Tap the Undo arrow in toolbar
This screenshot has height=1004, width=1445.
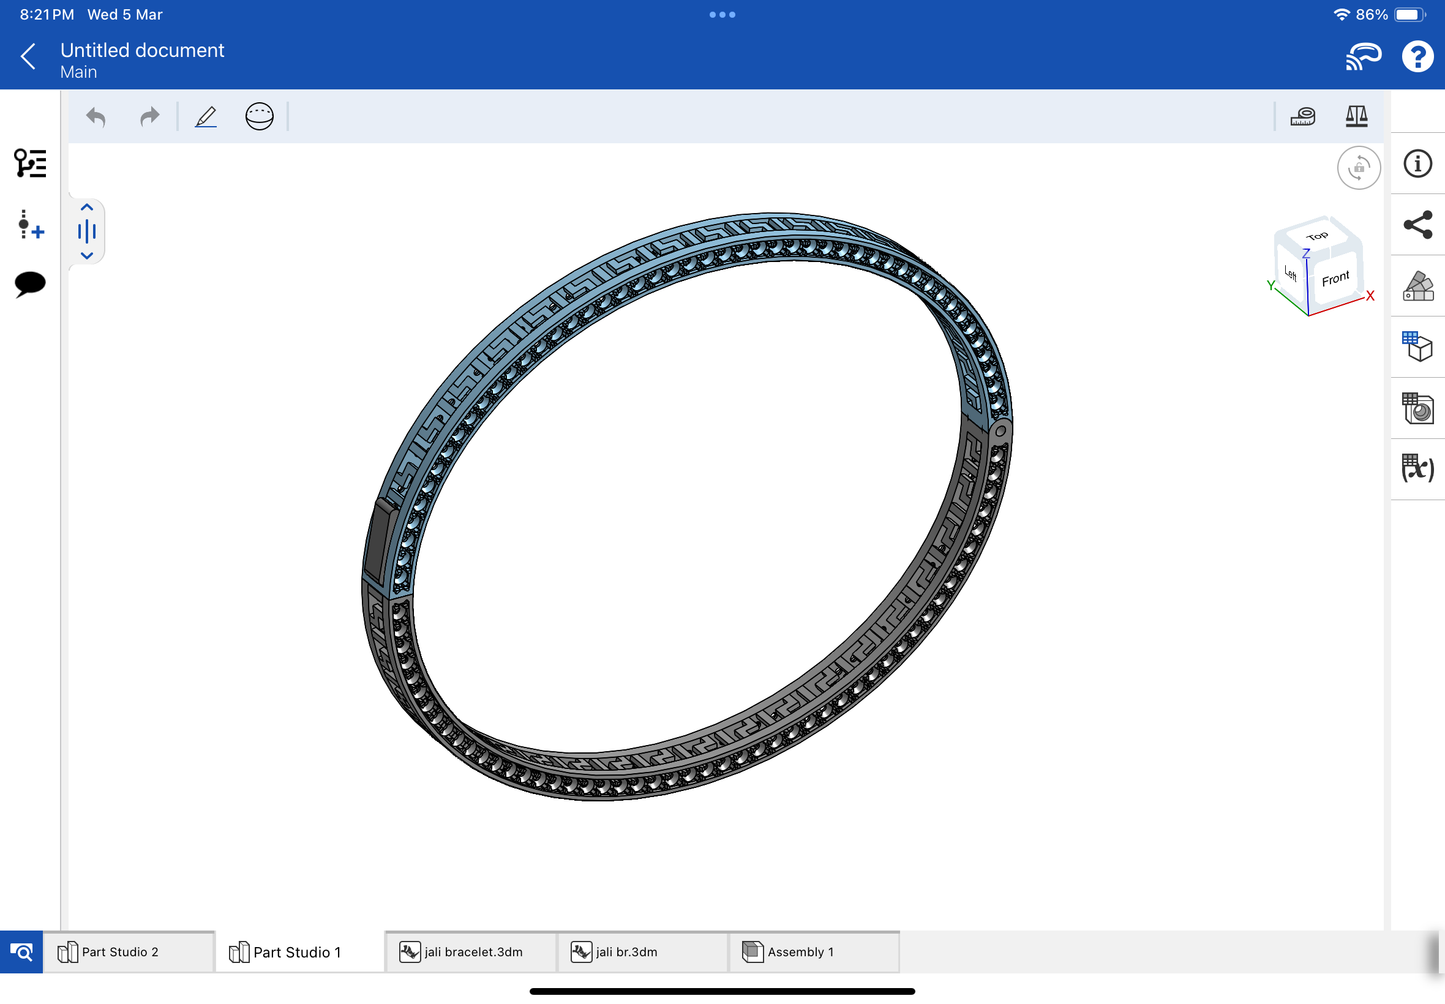(x=96, y=117)
